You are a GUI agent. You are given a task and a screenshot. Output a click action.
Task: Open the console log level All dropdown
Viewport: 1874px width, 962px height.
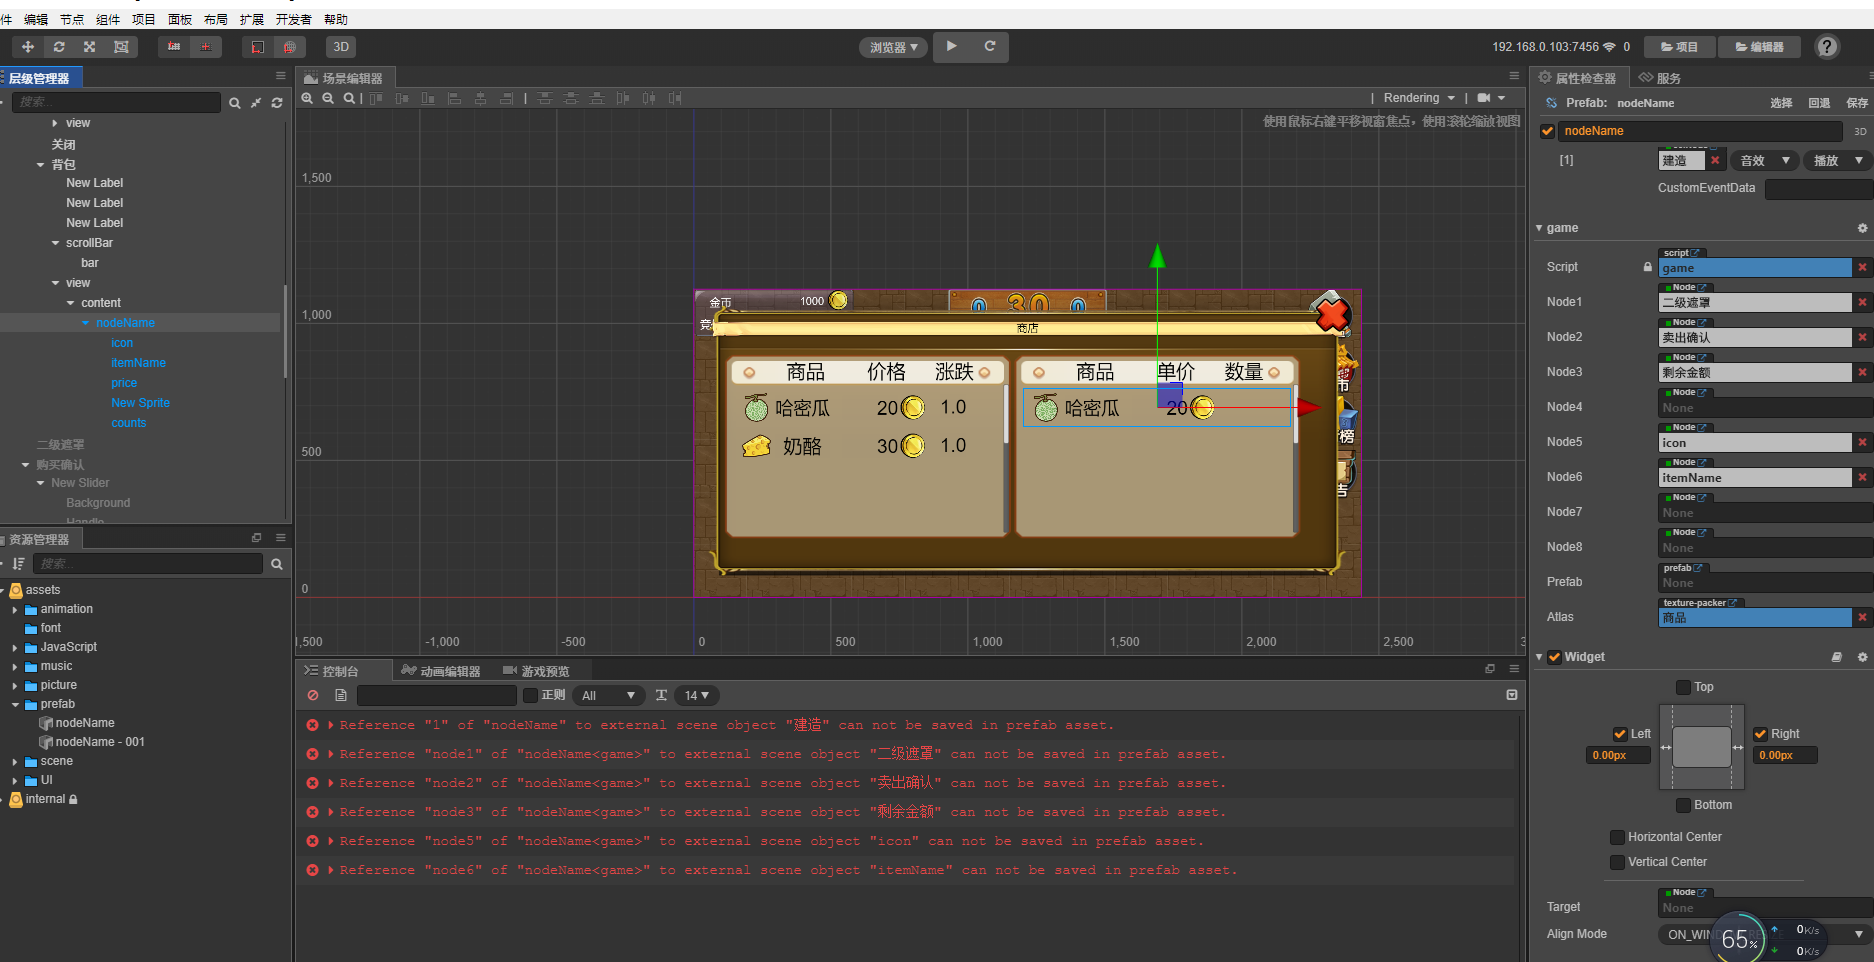click(607, 695)
